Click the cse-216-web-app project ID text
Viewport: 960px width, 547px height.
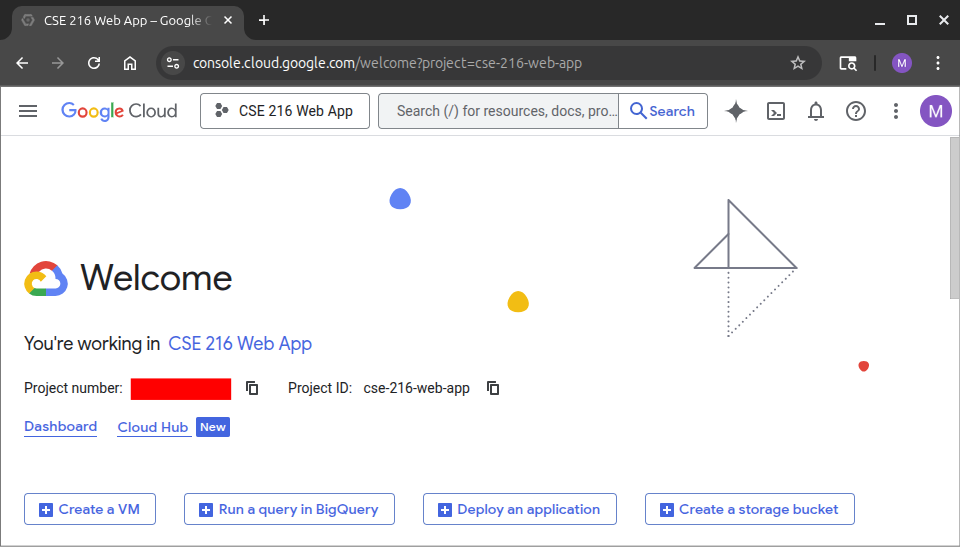coord(416,388)
